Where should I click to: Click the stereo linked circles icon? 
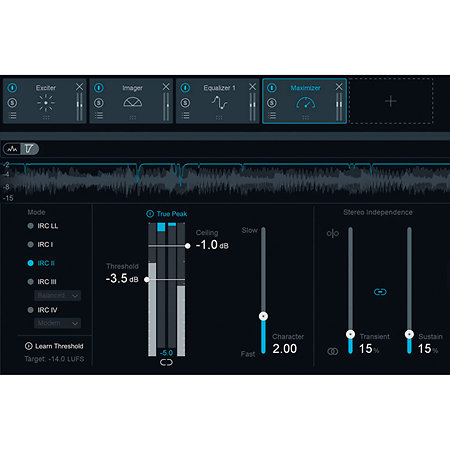tap(333, 351)
